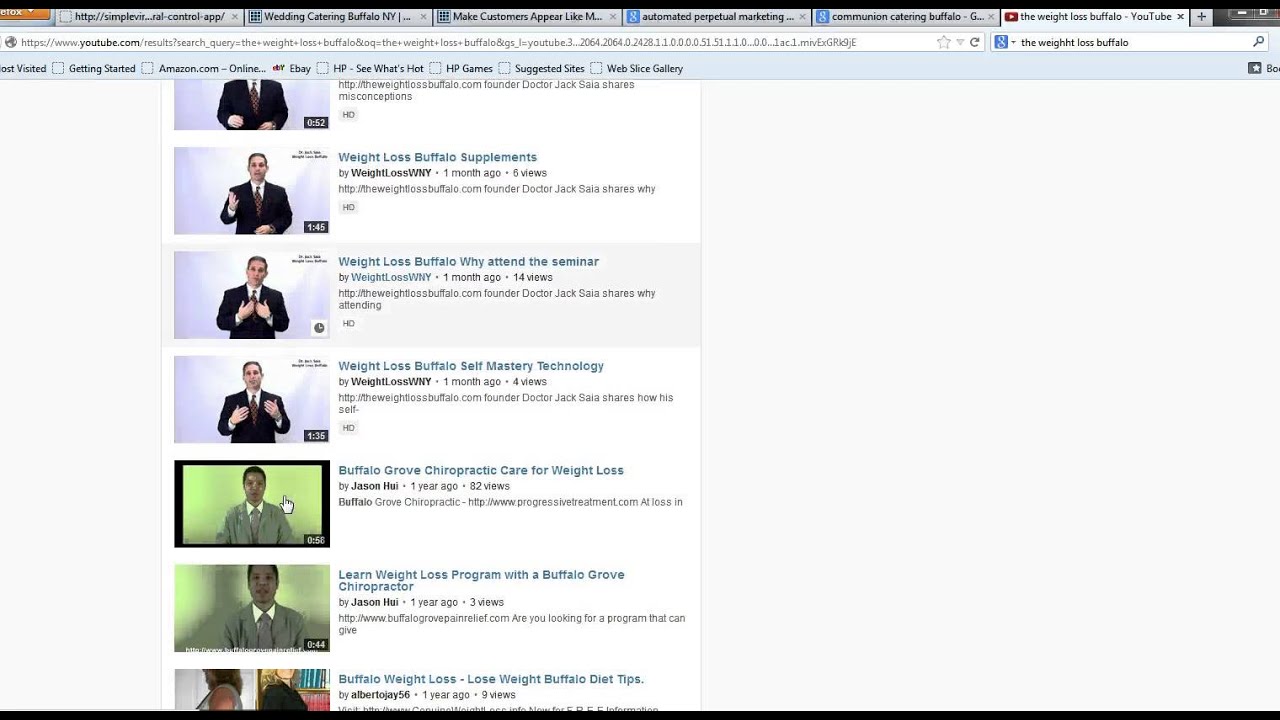Screen dimensions: 1280x720
Task: Click HD badge under Why attend video
Action: (x=348, y=323)
